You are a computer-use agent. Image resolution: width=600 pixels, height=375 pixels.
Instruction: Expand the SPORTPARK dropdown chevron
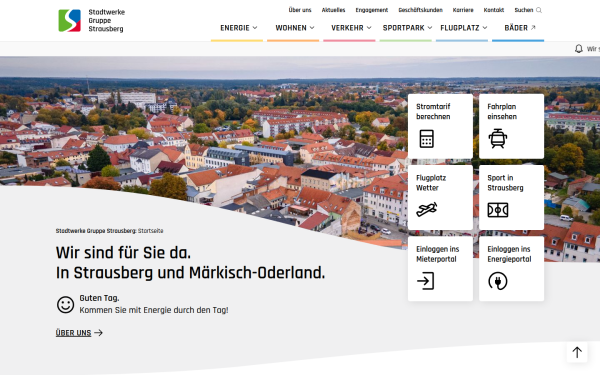pos(430,28)
